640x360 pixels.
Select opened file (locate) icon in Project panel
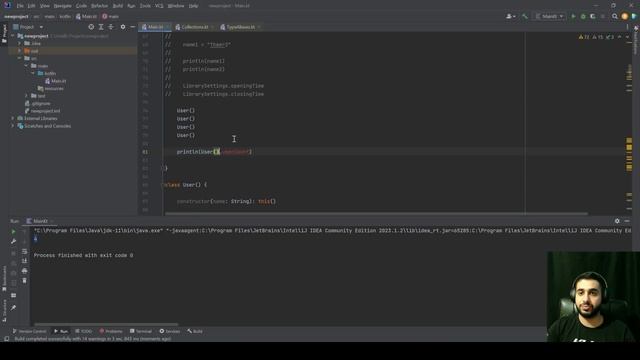click(91, 27)
